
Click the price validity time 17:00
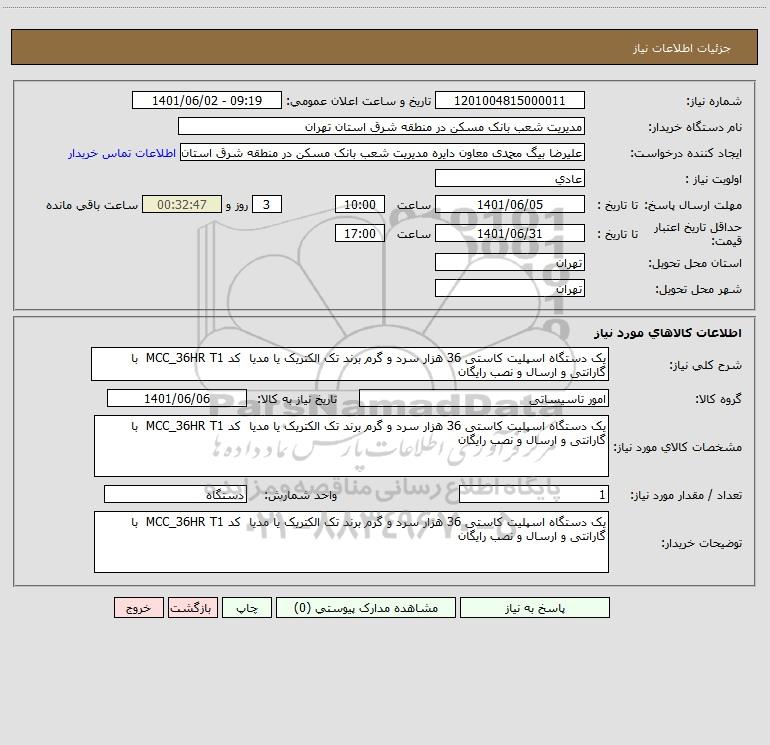359,233
